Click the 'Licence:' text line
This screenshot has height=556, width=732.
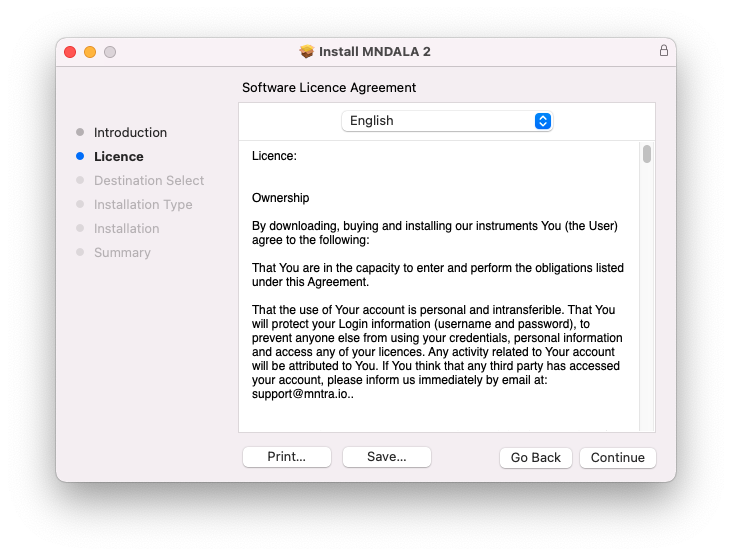274,156
